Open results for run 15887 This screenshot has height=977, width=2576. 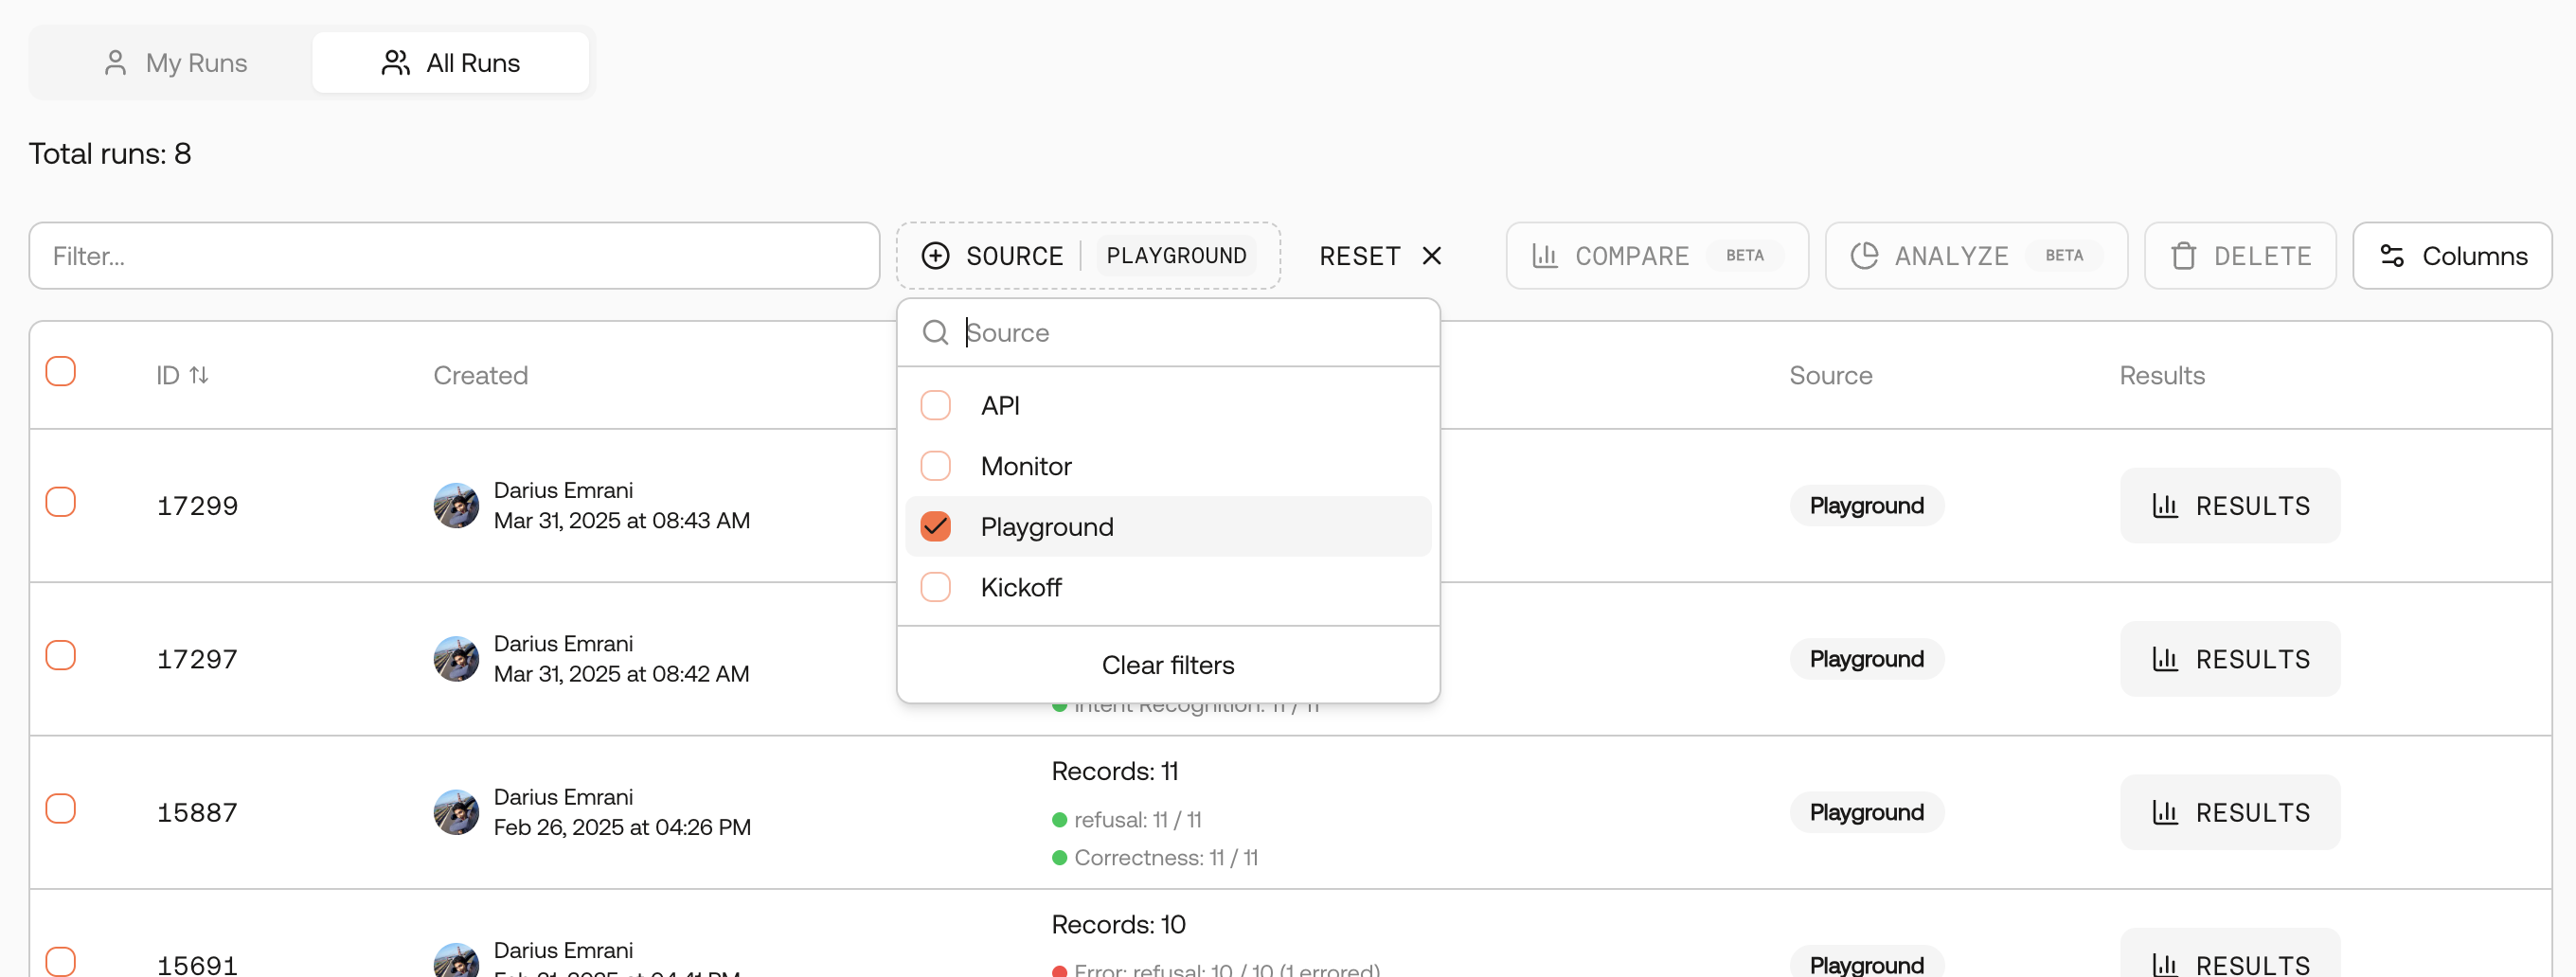(2230, 812)
